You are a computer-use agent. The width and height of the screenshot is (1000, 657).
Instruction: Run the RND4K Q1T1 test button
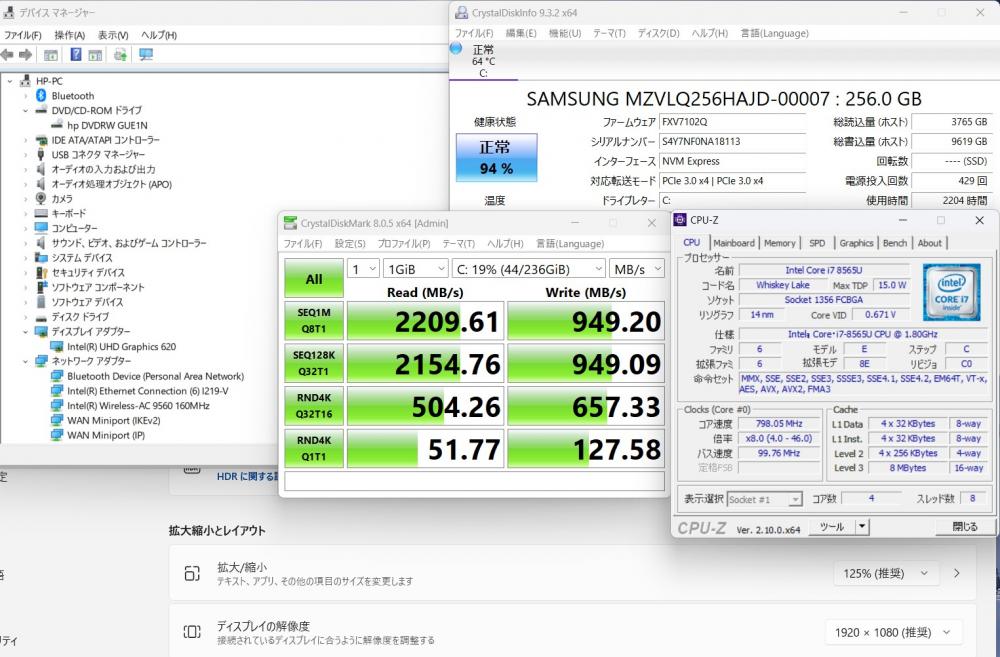pos(314,448)
